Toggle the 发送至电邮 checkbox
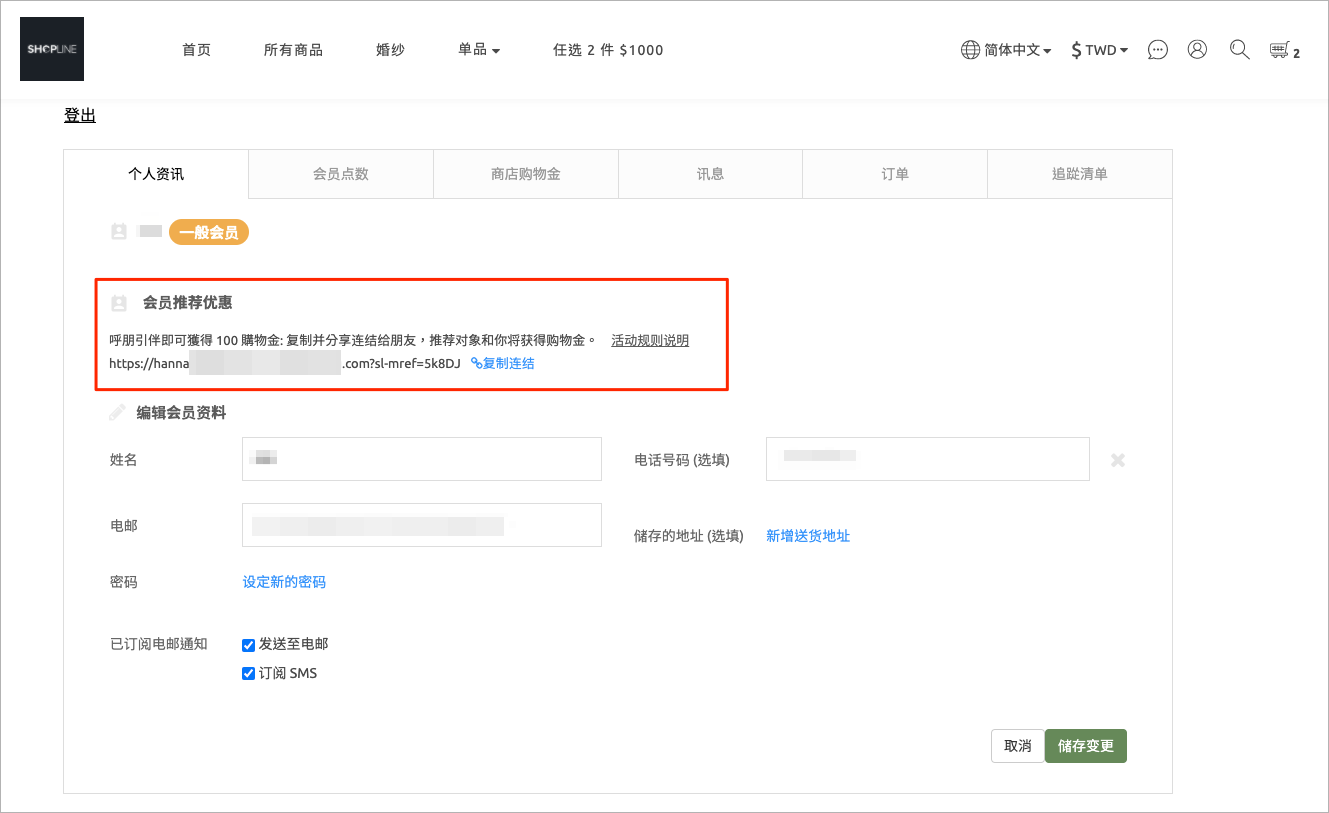The image size is (1329, 813). 249,645
